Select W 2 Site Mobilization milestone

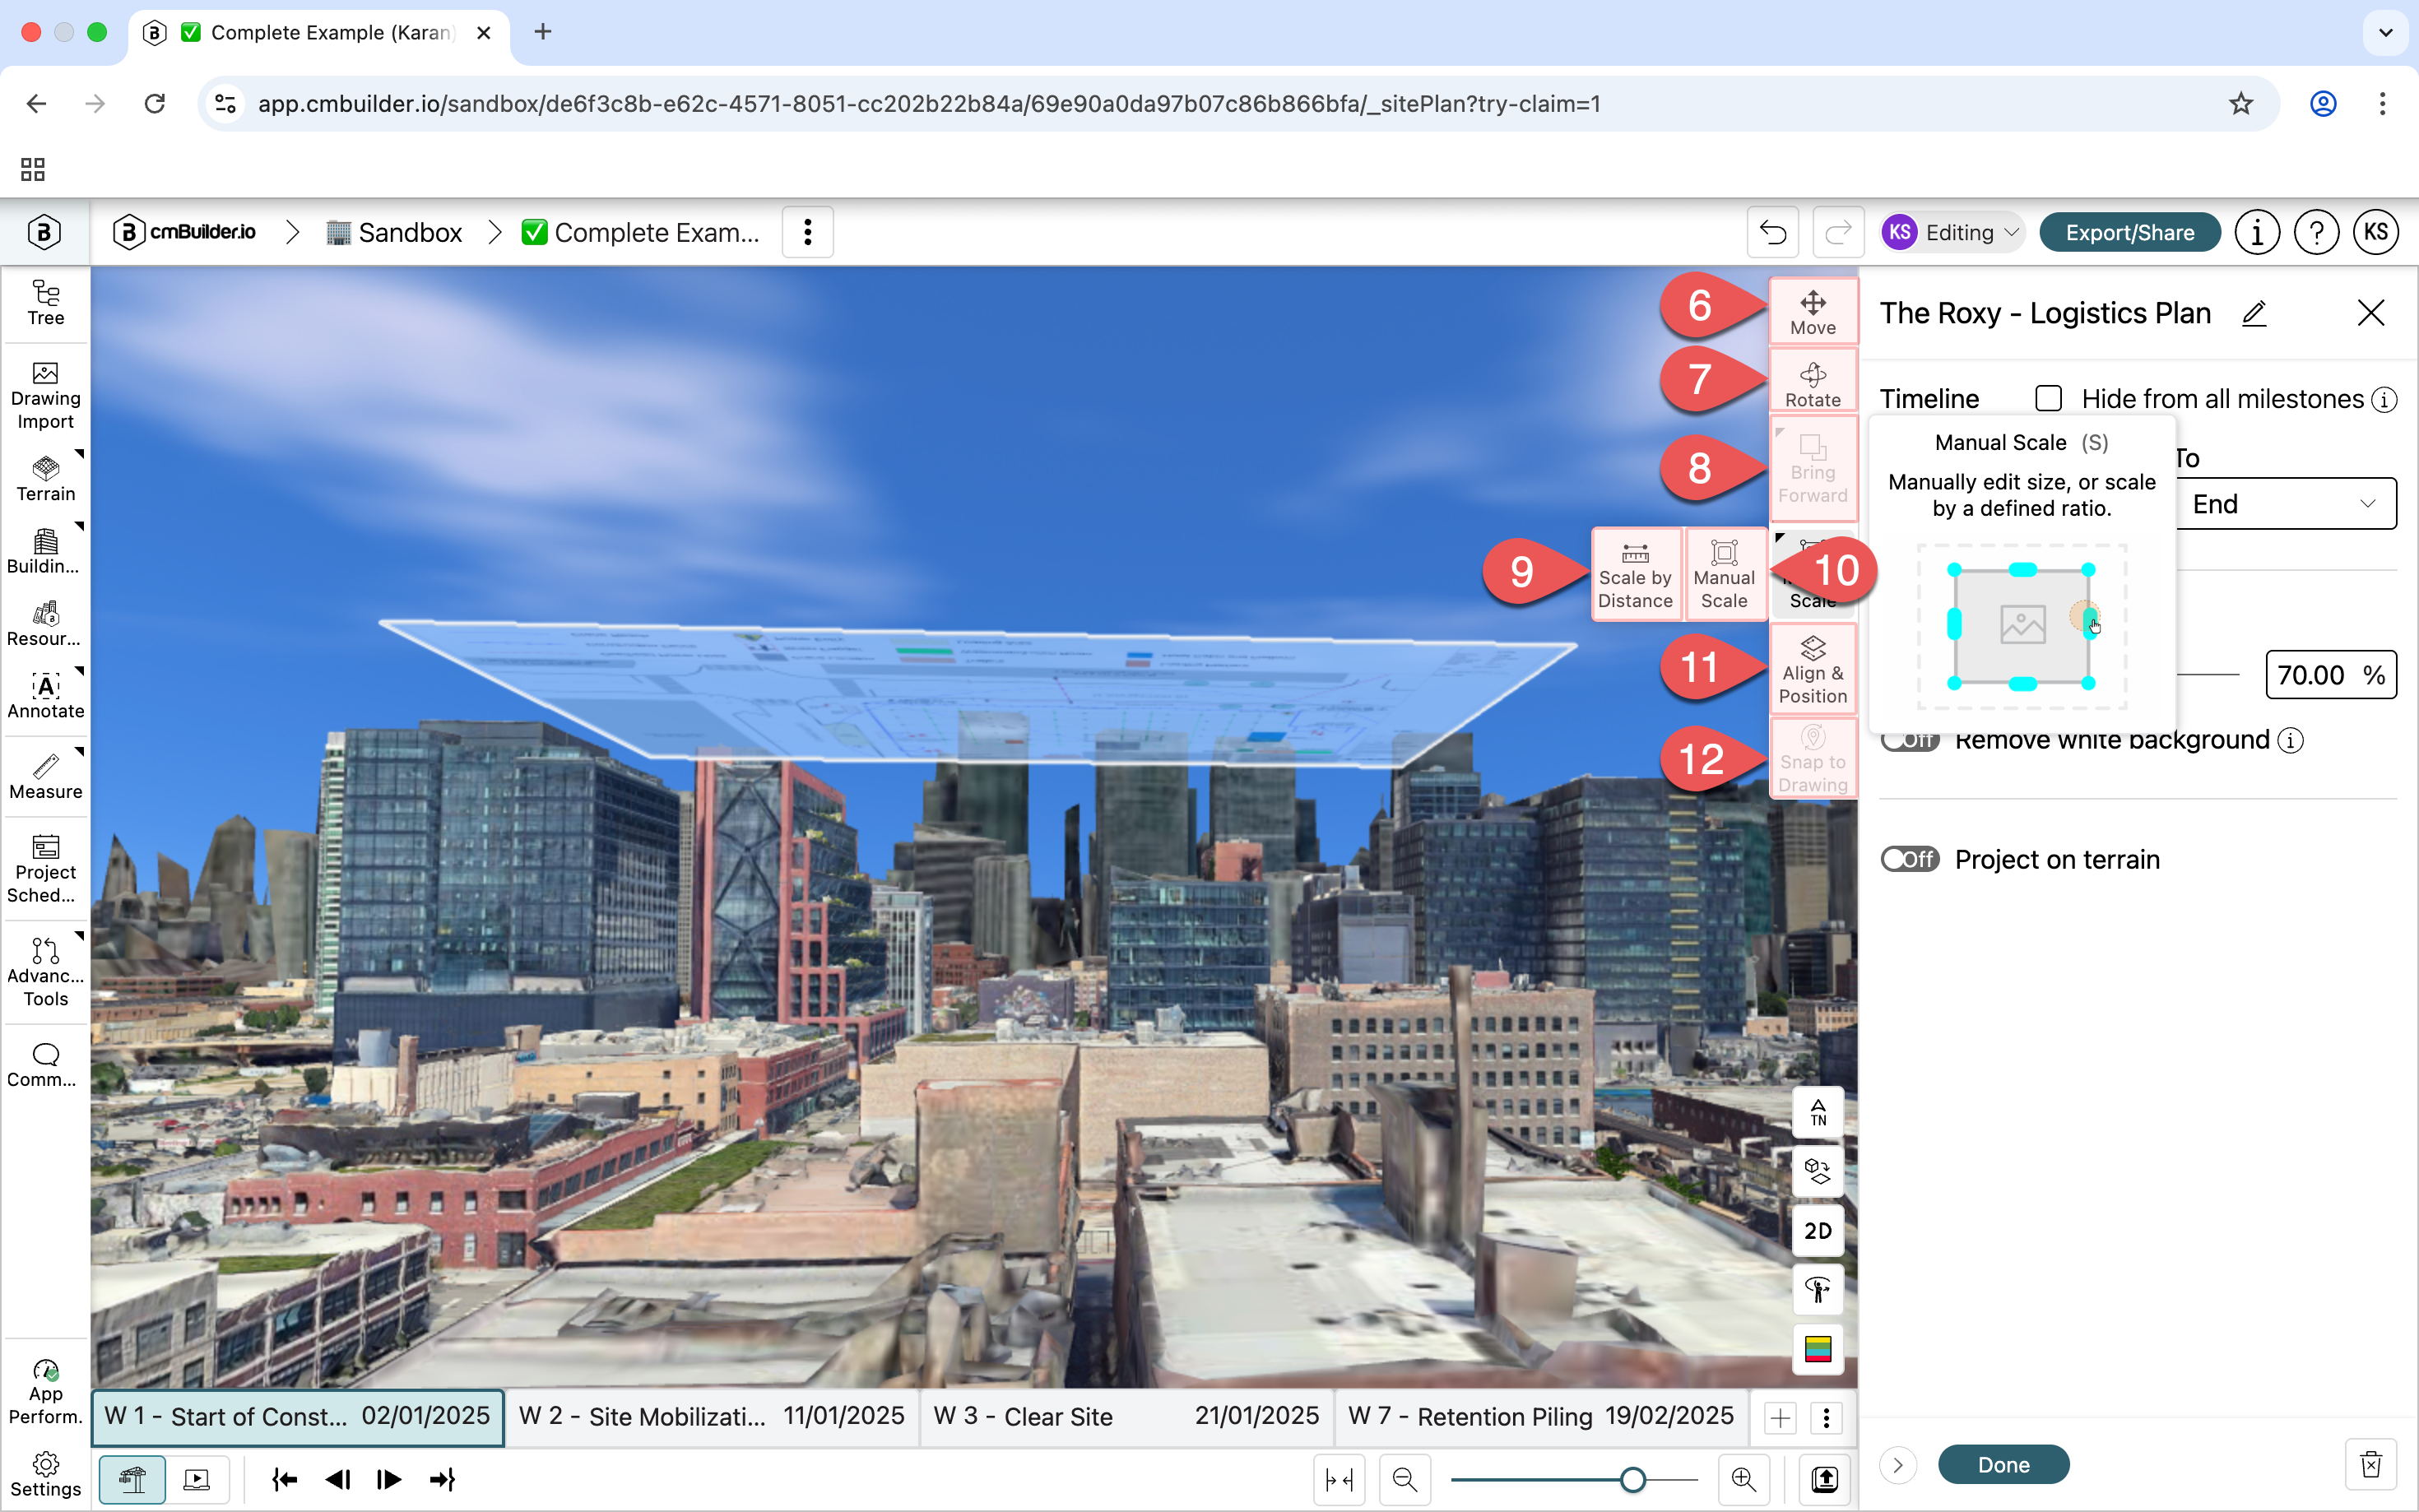pyautogui.click(x=712, y=1417)
